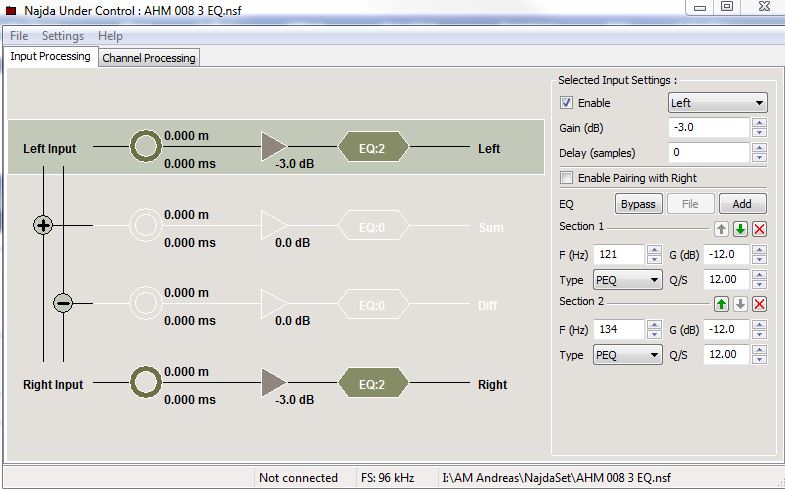Decrease Delay (samples) with spinner down arrow
The width and height of the screenshot is (785, 489).
coord(759,157)
